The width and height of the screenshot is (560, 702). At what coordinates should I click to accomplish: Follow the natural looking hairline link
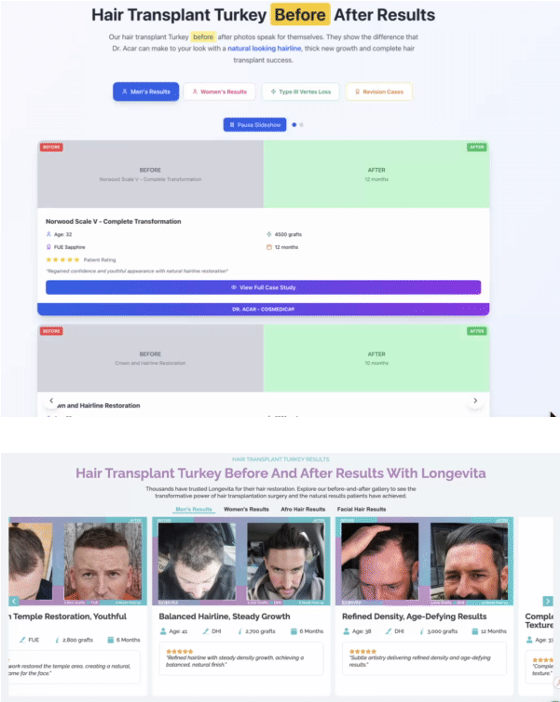pos(264,48)
